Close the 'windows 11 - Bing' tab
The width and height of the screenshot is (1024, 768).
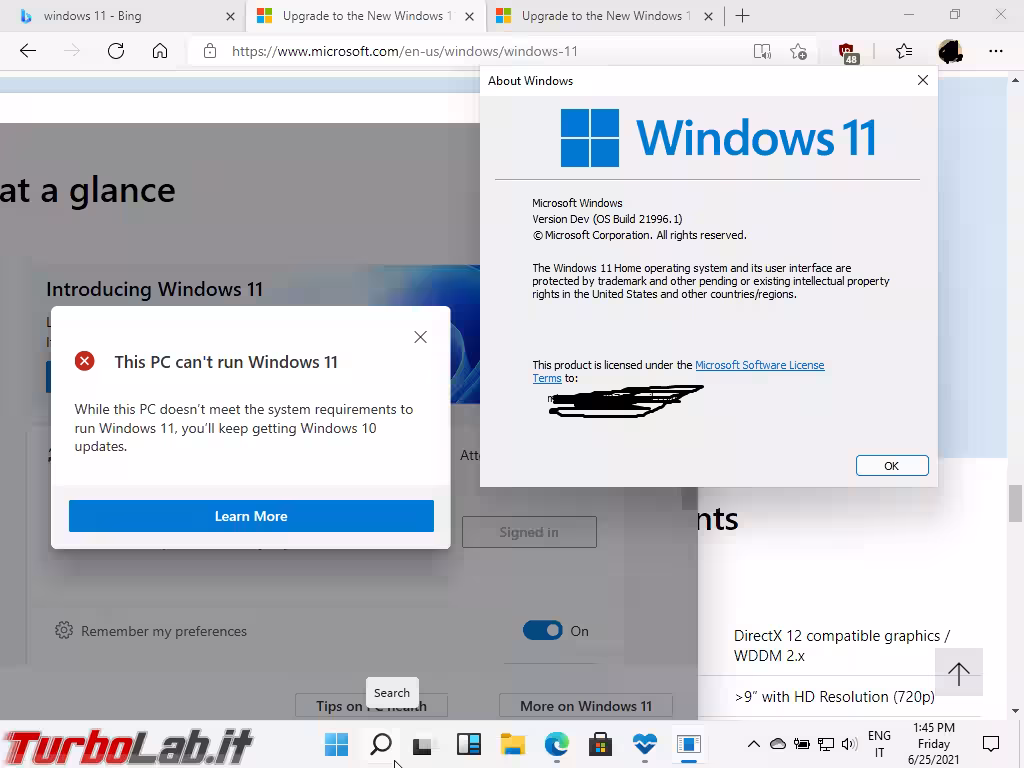230,16
